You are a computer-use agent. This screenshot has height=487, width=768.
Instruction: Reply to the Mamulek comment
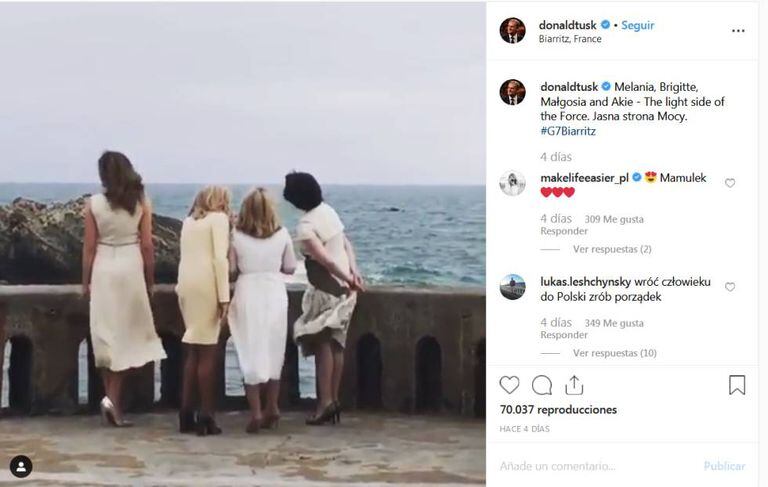click(x=564, y=231)
